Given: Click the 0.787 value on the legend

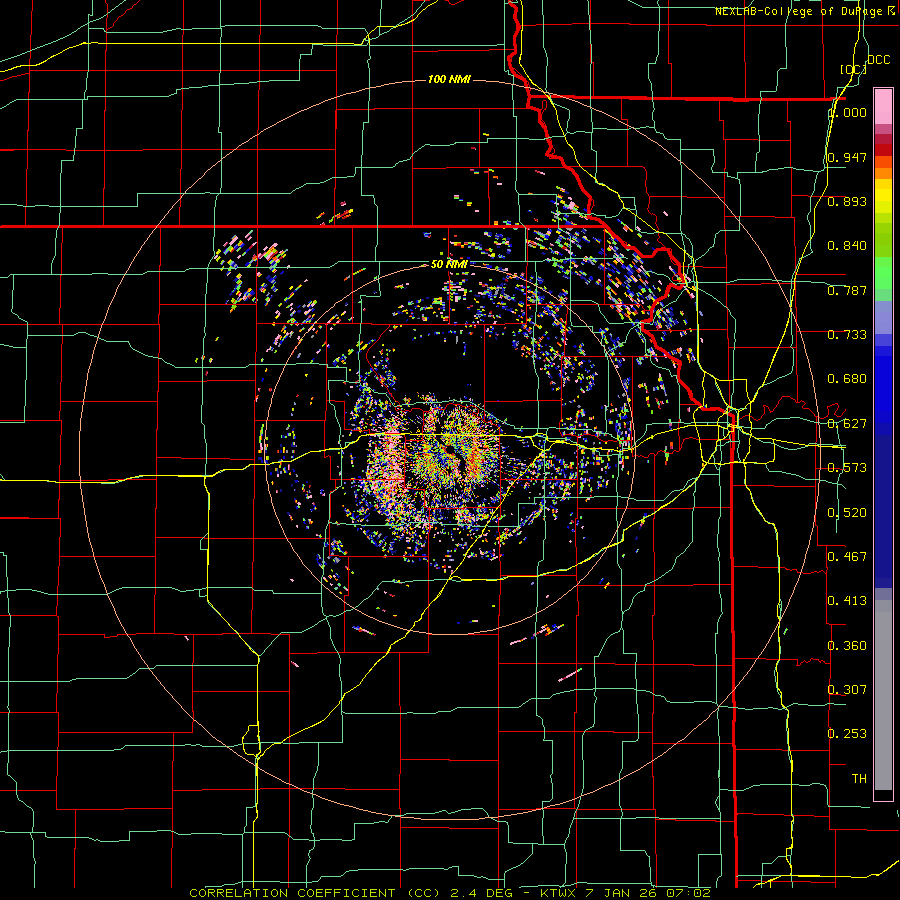Looking at the screenshot, I should coord(847,290).
